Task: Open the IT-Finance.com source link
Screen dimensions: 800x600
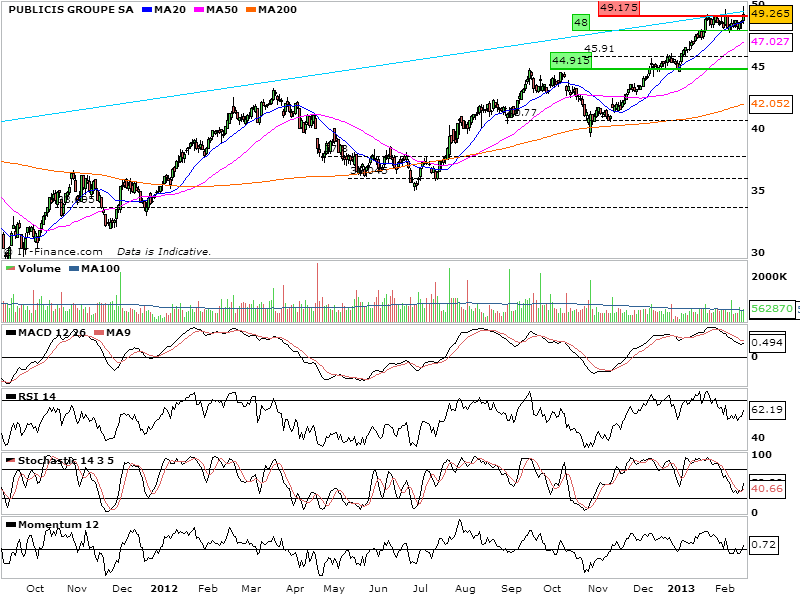Action: tap(60, 252)
